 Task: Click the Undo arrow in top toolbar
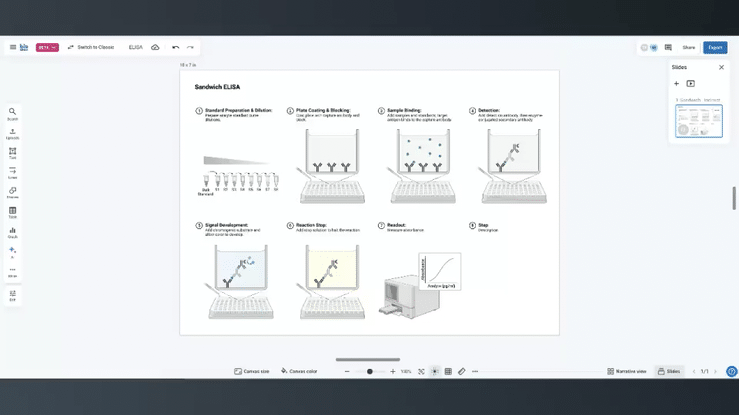[x=176, y=47]
